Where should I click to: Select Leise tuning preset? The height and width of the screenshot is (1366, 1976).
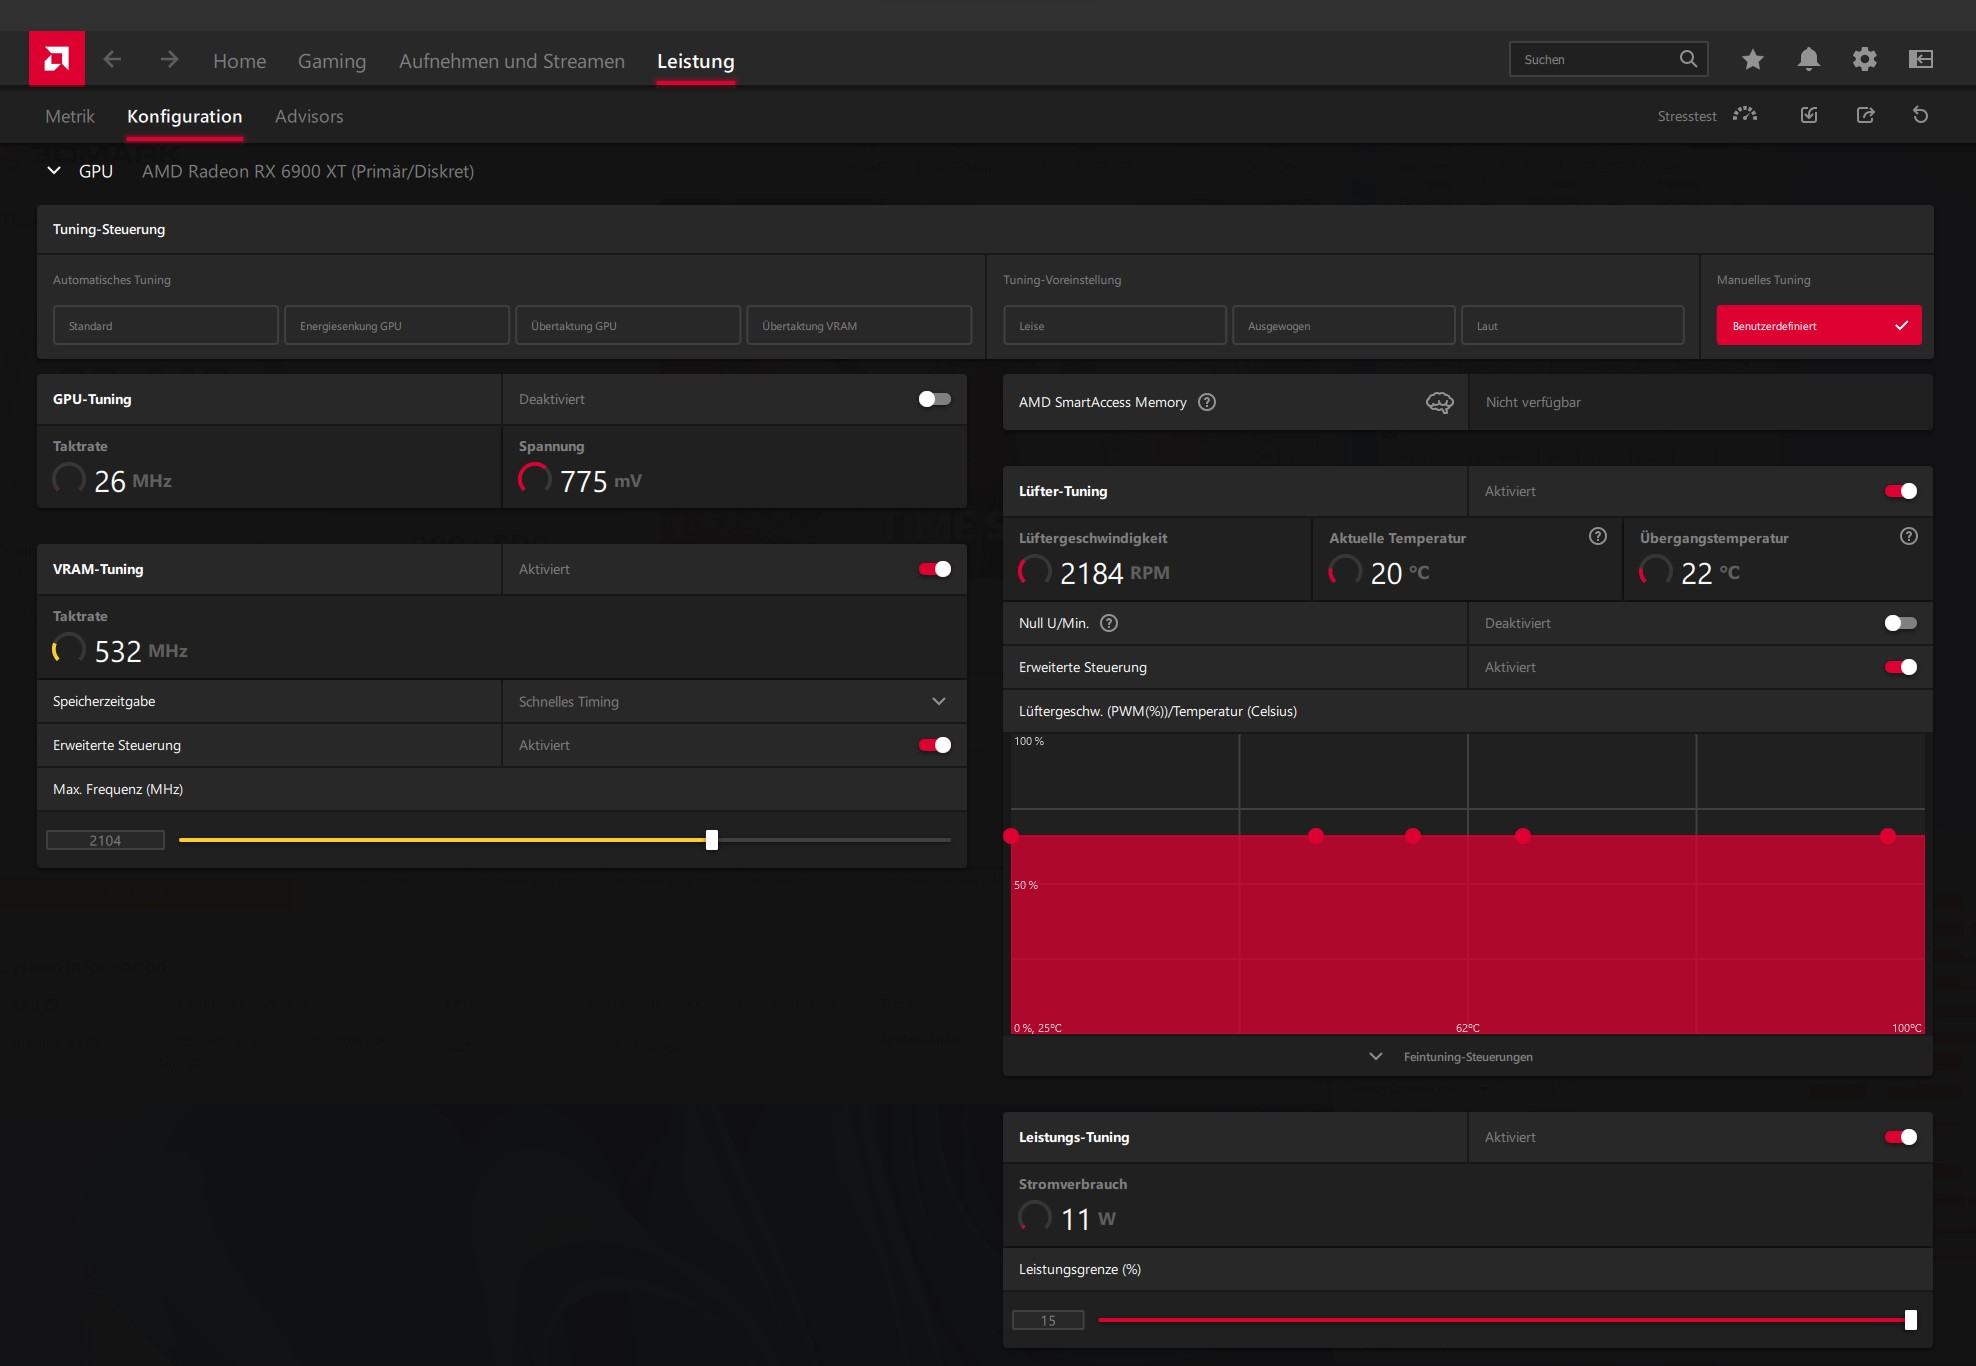point(1114,325)
